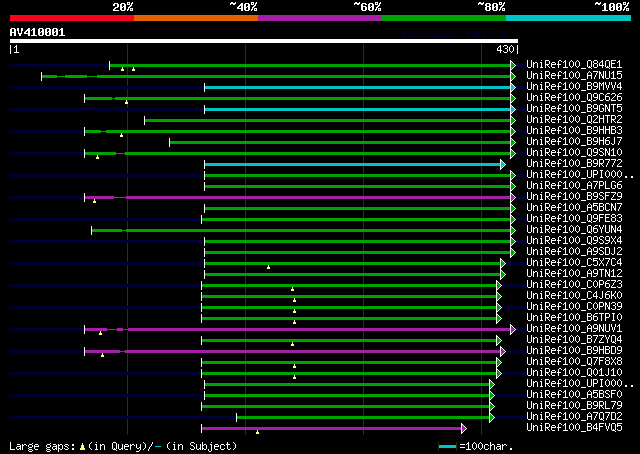
Task: Select the UniRef100_B9R772 label
Action: point(574,164)
